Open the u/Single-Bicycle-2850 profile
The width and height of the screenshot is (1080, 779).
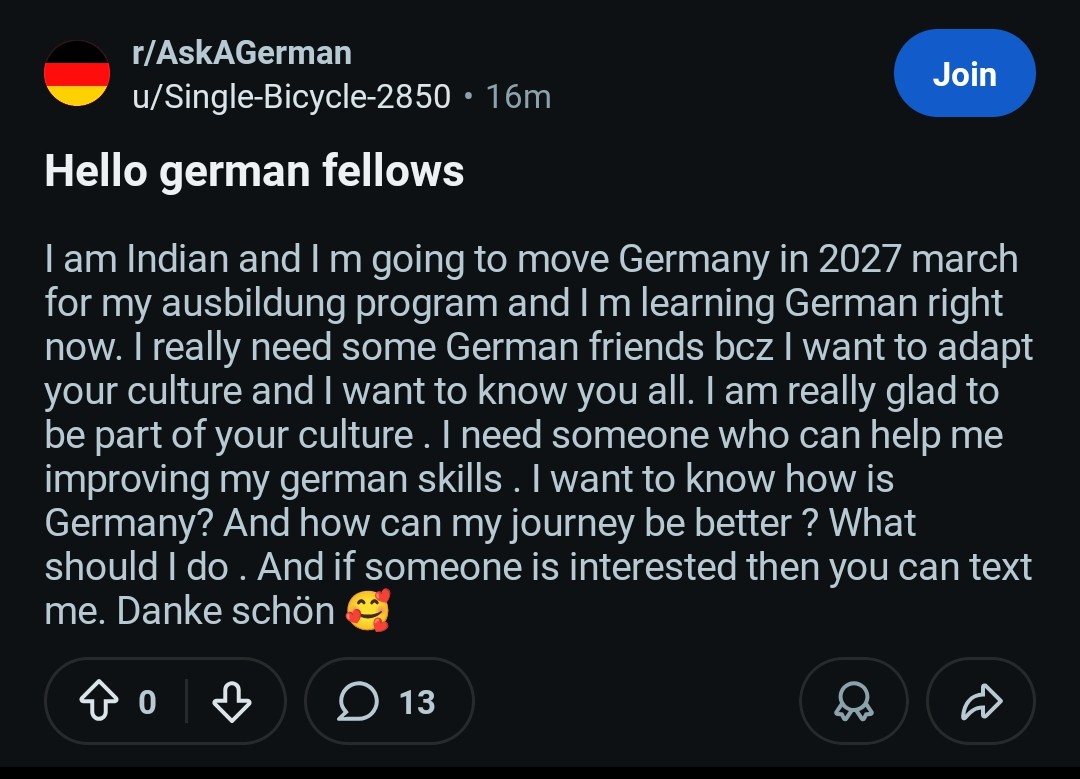tap(291, 96)
